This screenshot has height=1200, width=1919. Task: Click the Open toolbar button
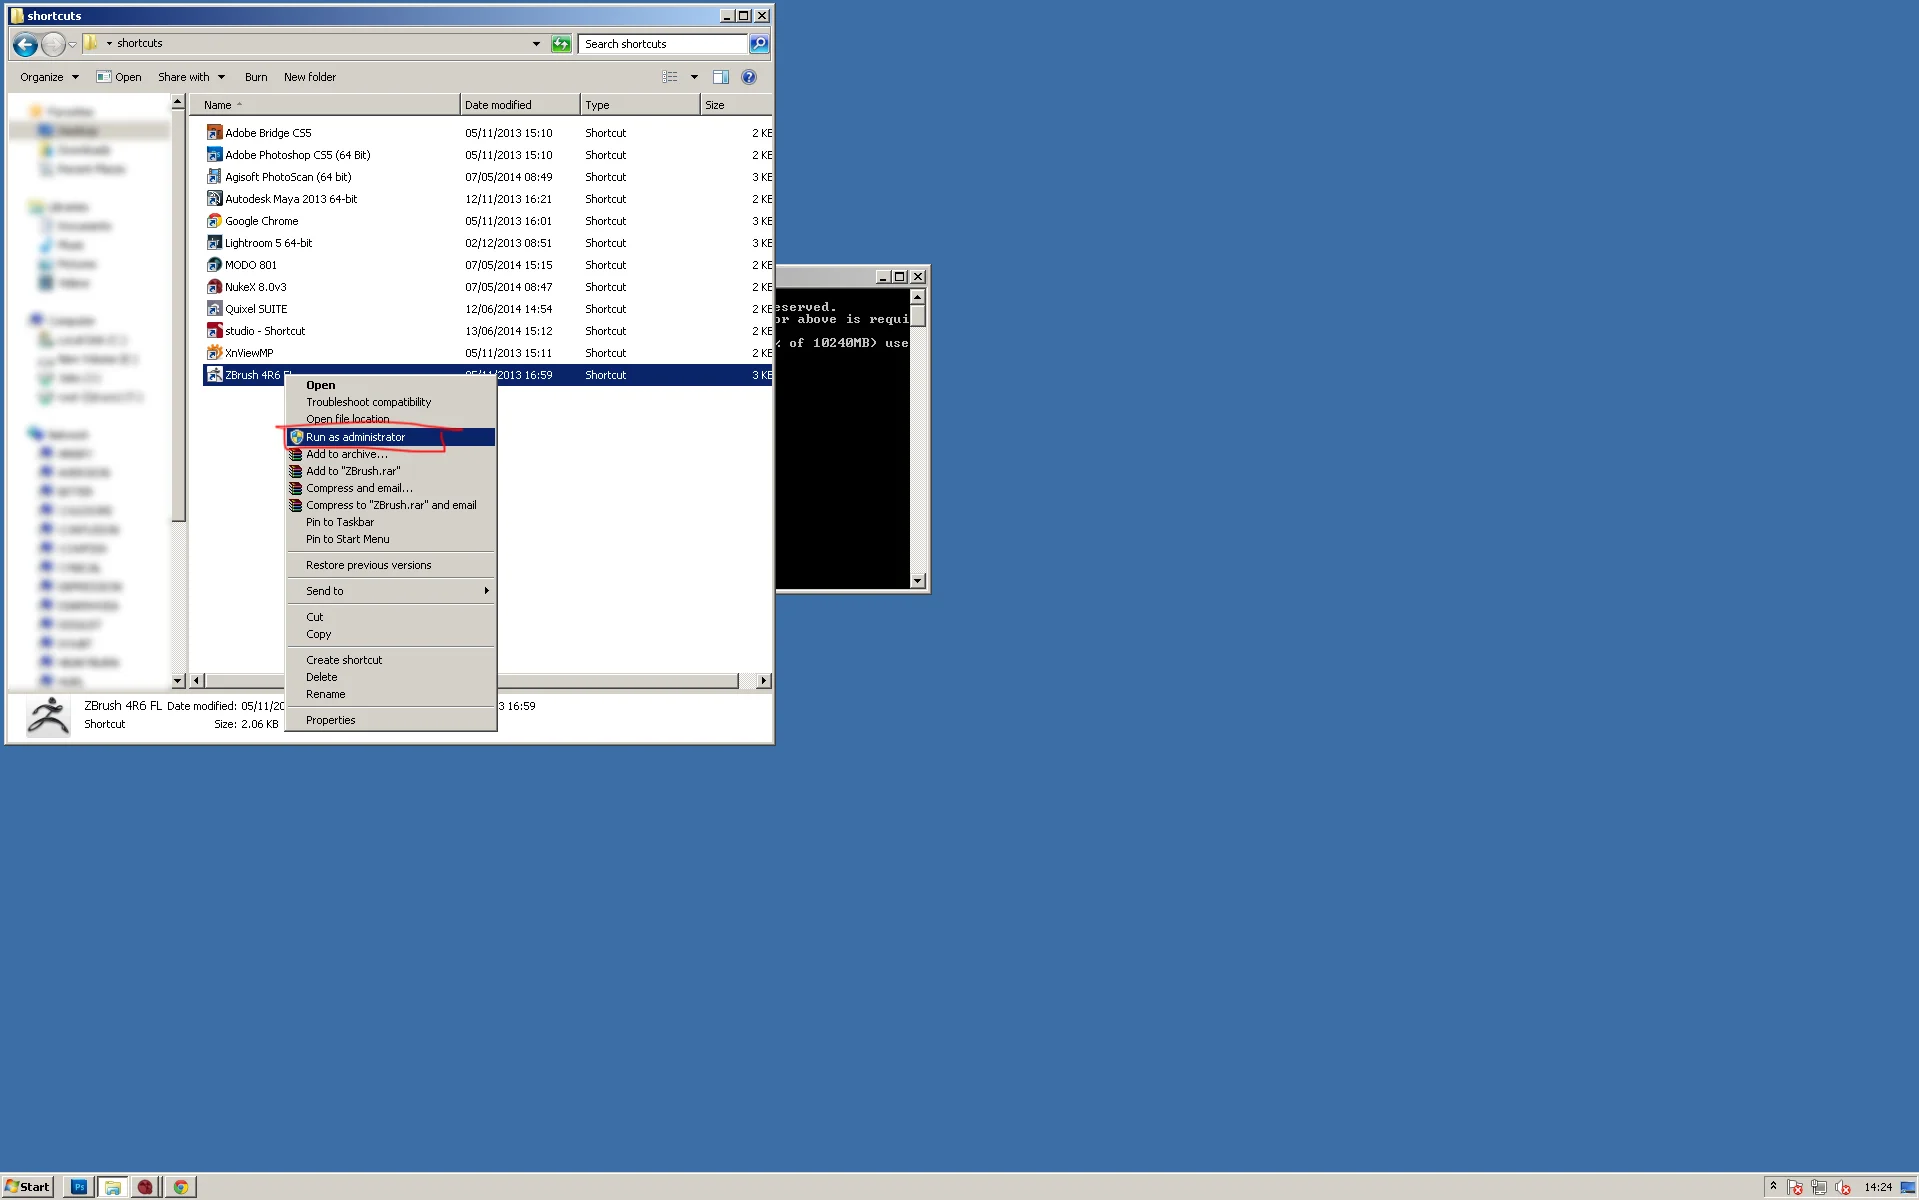click(x=119, y=77)
